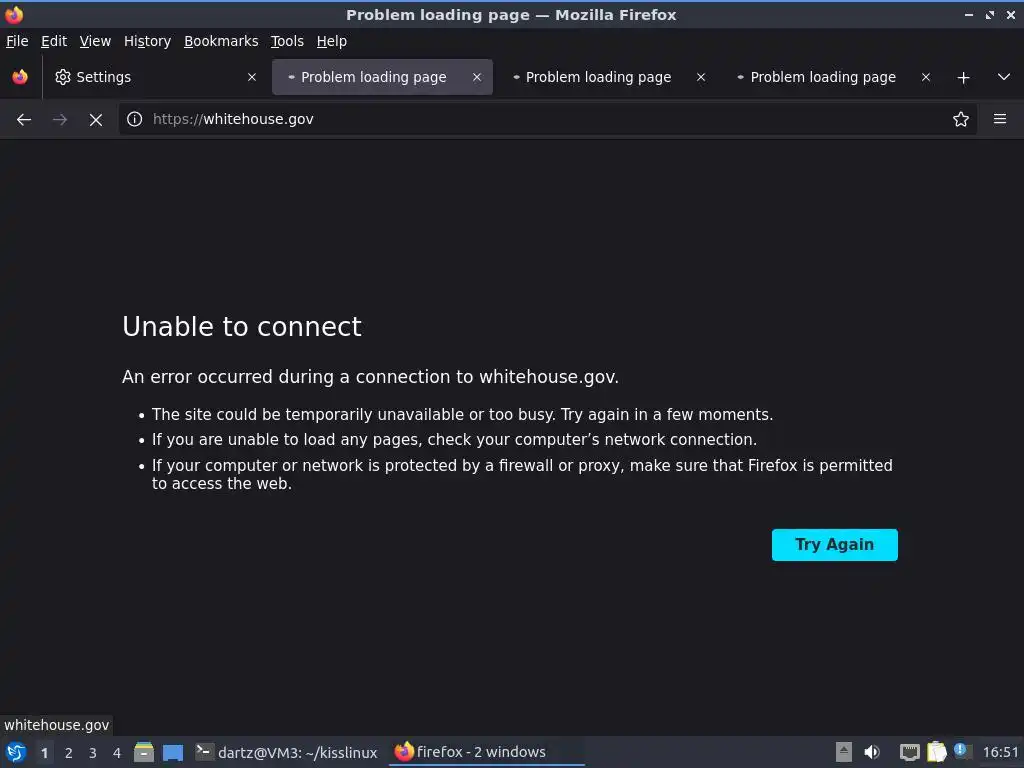
Task: Stop loading the page
Action: [96, 120]
